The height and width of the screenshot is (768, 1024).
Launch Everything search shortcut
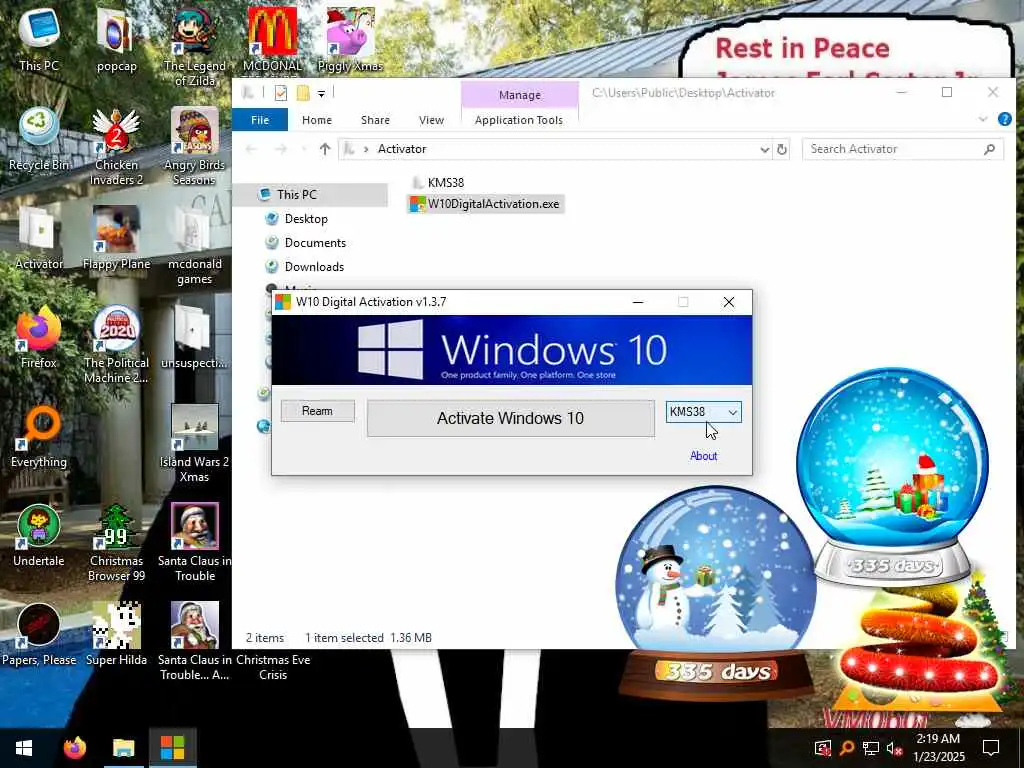39,436
